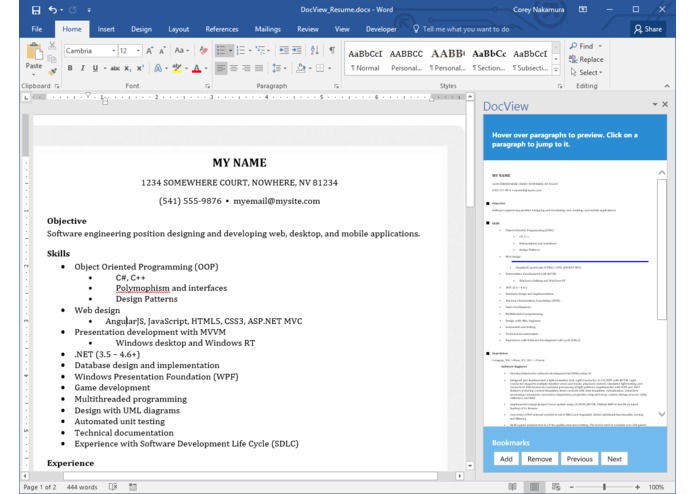Switch to the Insert tab
Image resolution: width=695 pixels, height=494 pixels.
click(x=106, y=29)
